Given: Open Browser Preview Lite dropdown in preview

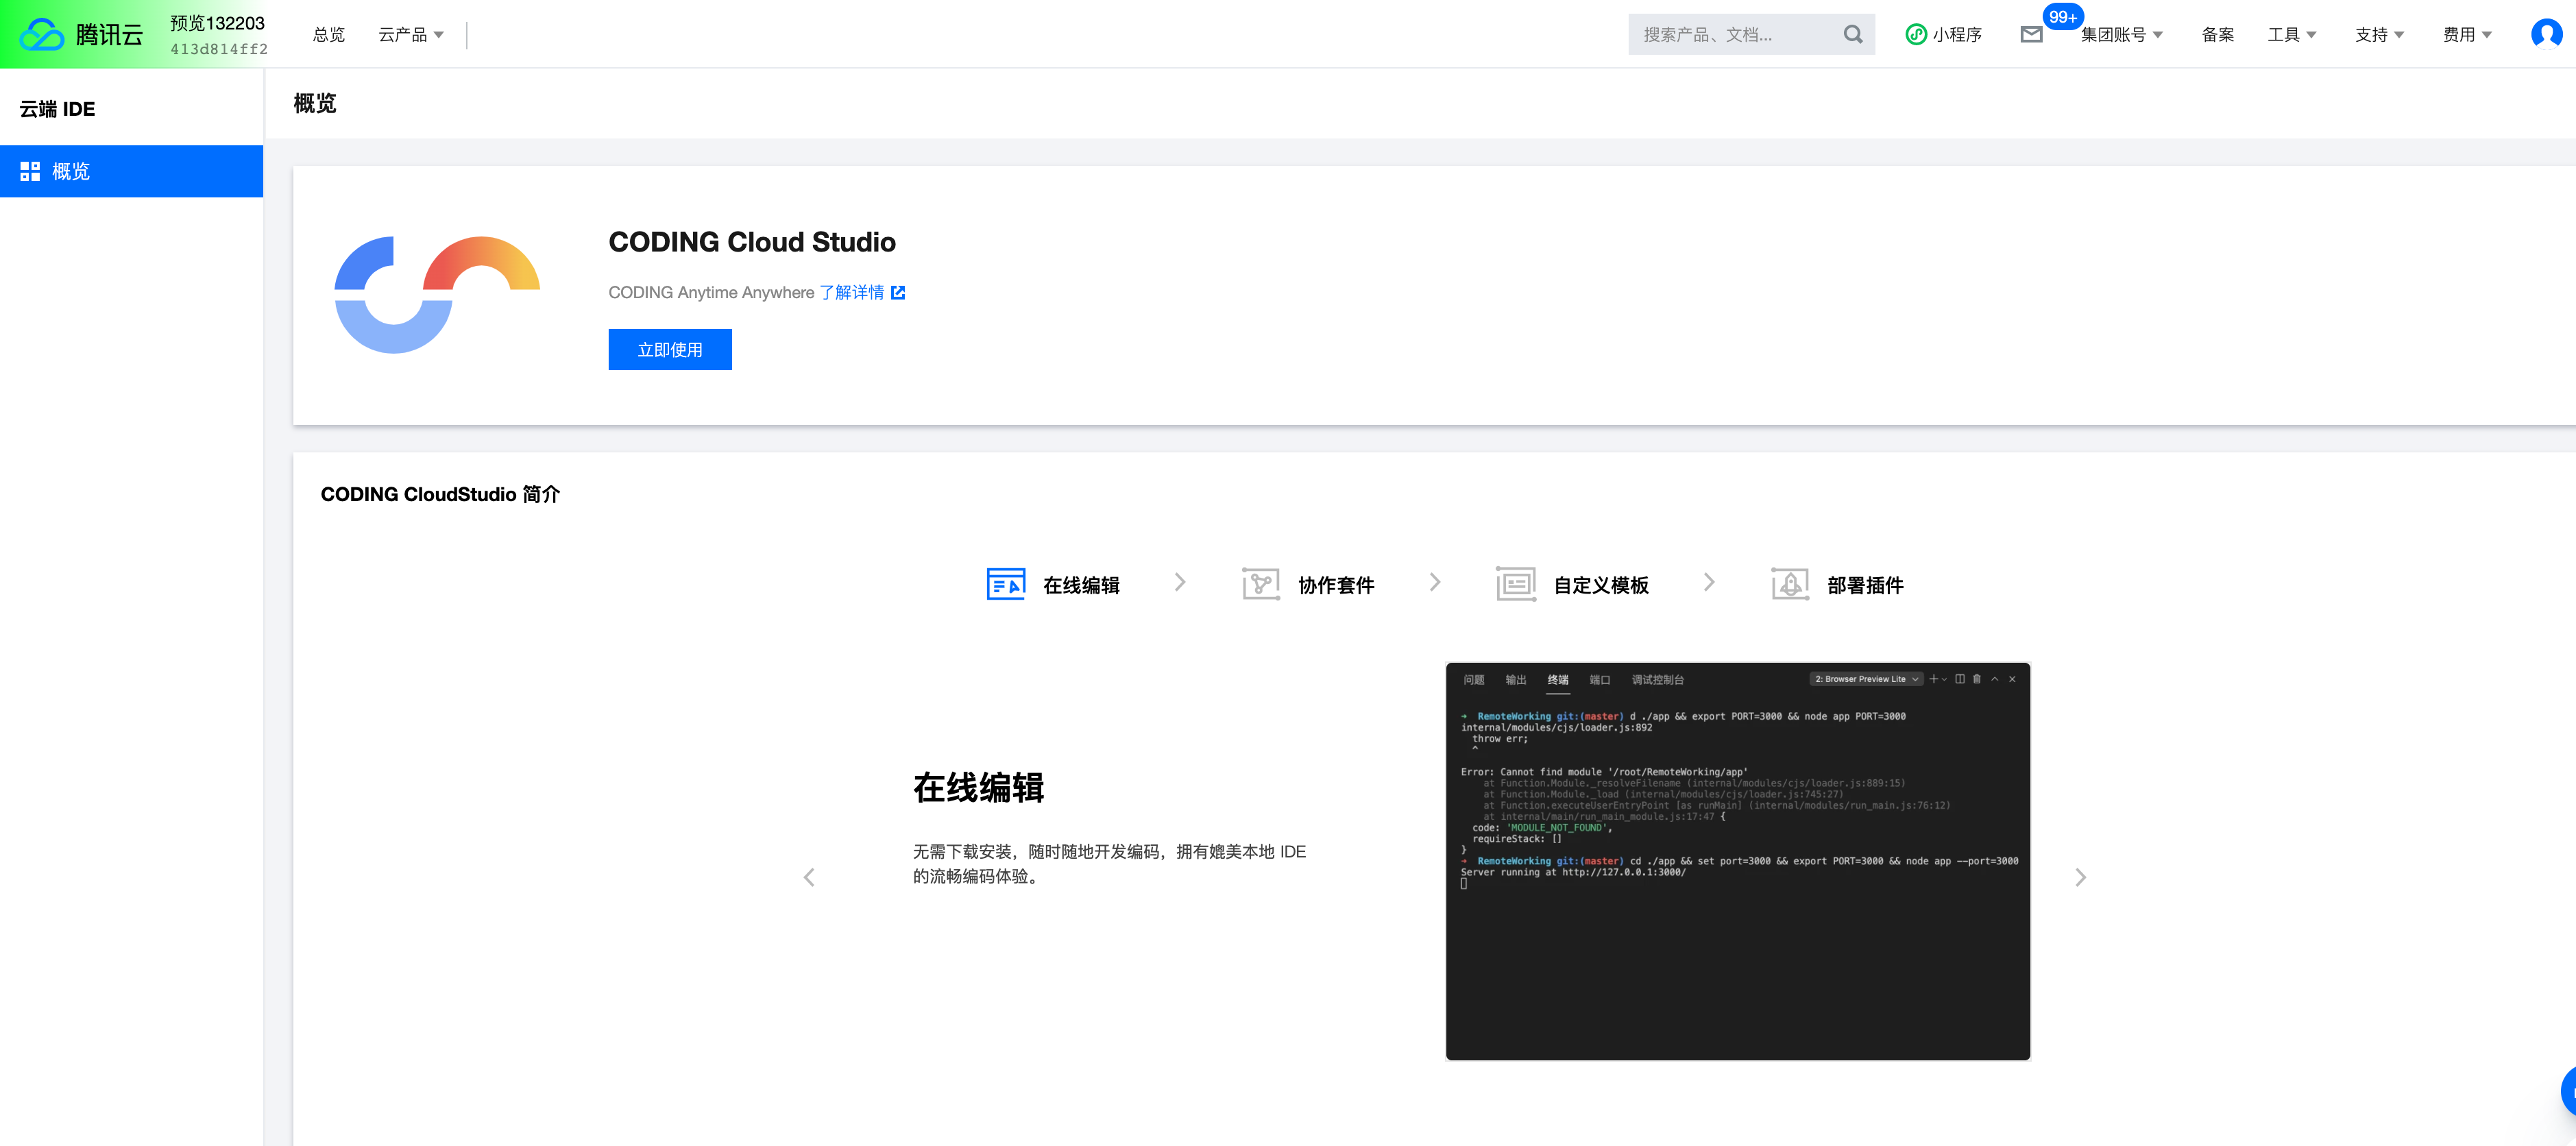Looking at the screenshot, I should tap(1866, 679).
